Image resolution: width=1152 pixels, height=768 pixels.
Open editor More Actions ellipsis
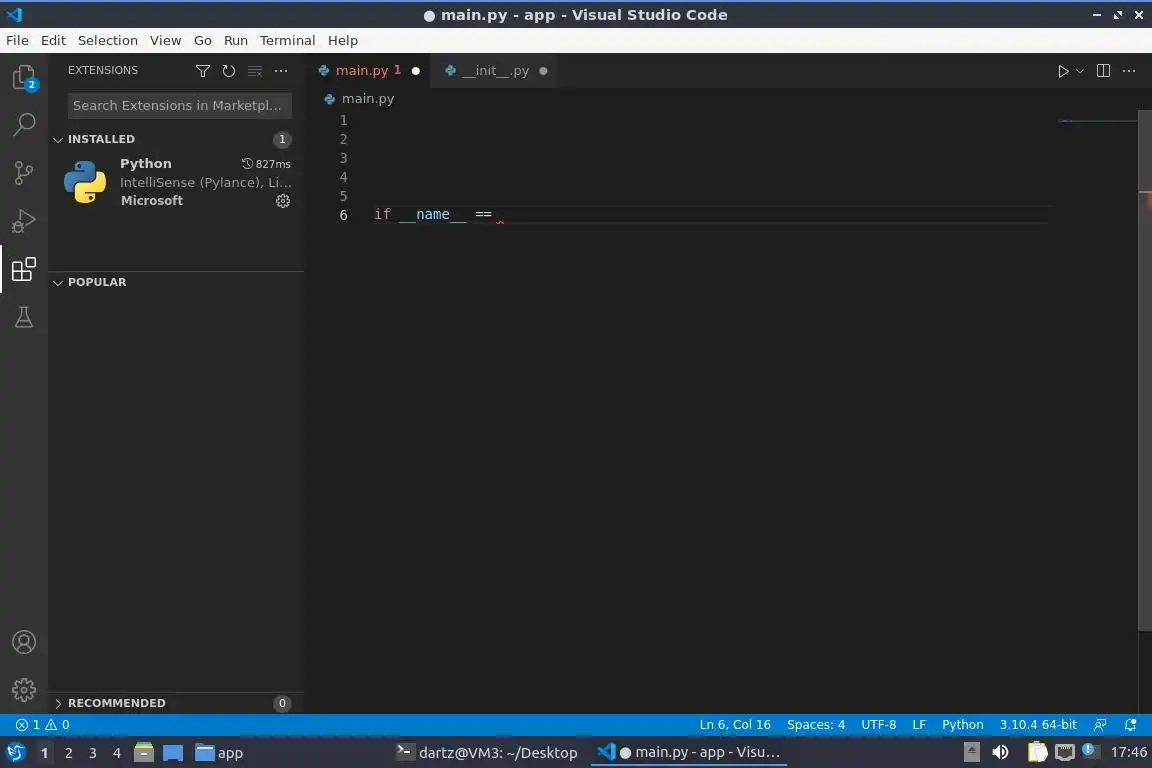pos(1129,71)
